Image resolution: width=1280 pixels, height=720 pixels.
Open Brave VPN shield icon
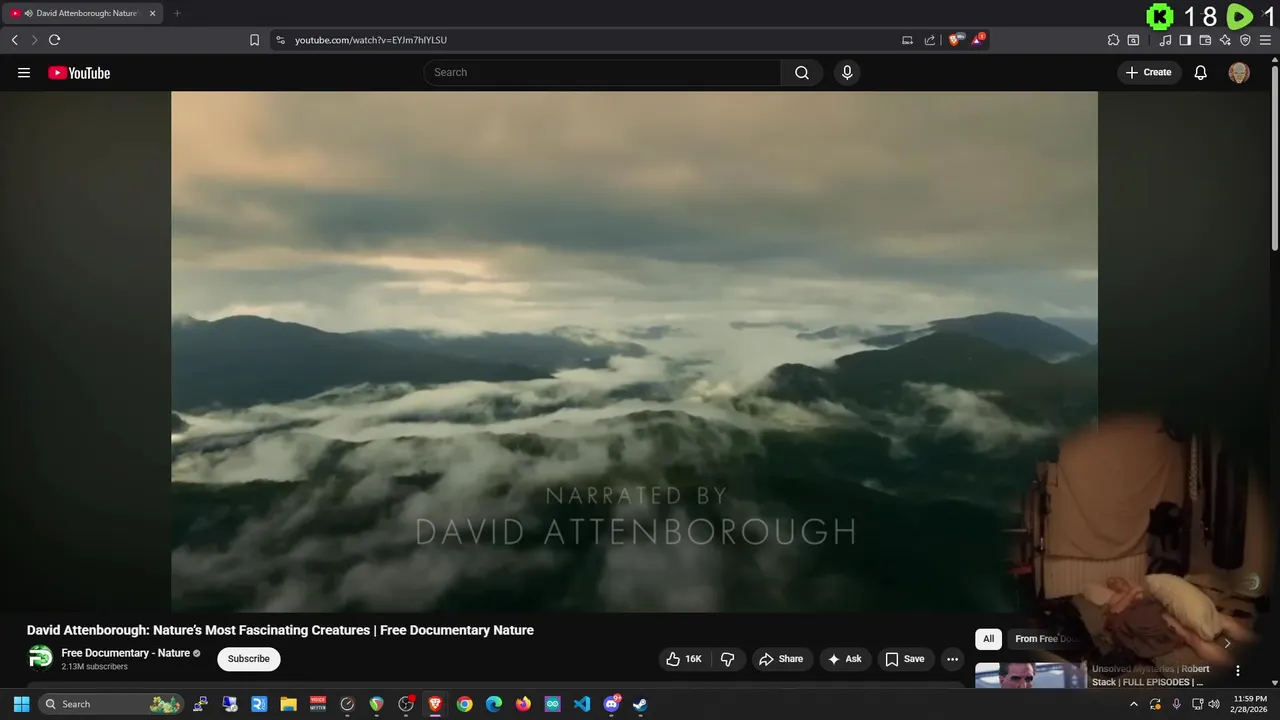click(x=1245, y=40)
